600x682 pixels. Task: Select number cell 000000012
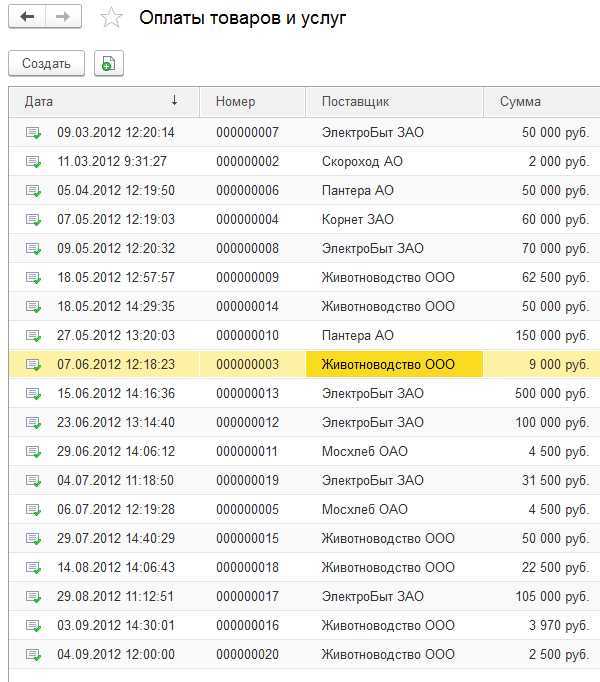point(248,422)
